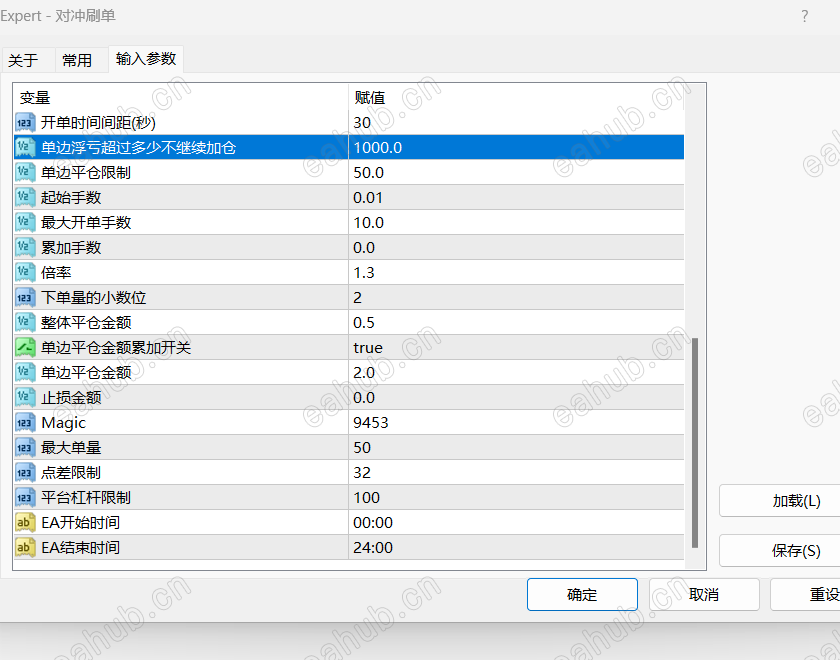Image resolution: width=840 pixels, height=660 pixels.
Task: Click the 重设 reset button
Action: pyautogui.click(x=806, y=595)
